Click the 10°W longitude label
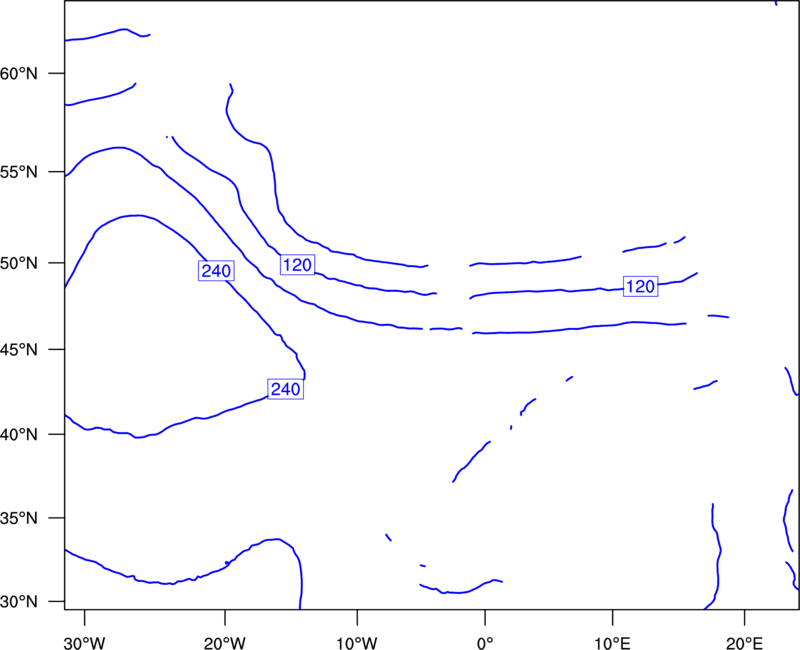The image size is (800, 650). click(357, 643)
